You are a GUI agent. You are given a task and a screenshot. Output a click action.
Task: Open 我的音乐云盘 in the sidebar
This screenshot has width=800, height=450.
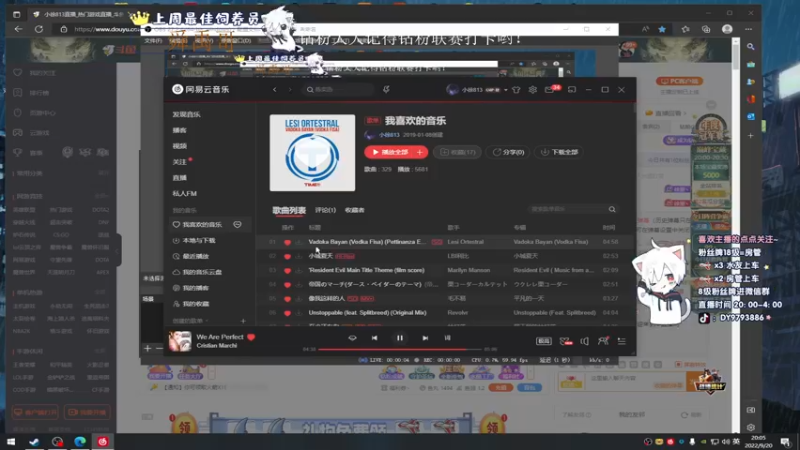click(x=198, y=272)
